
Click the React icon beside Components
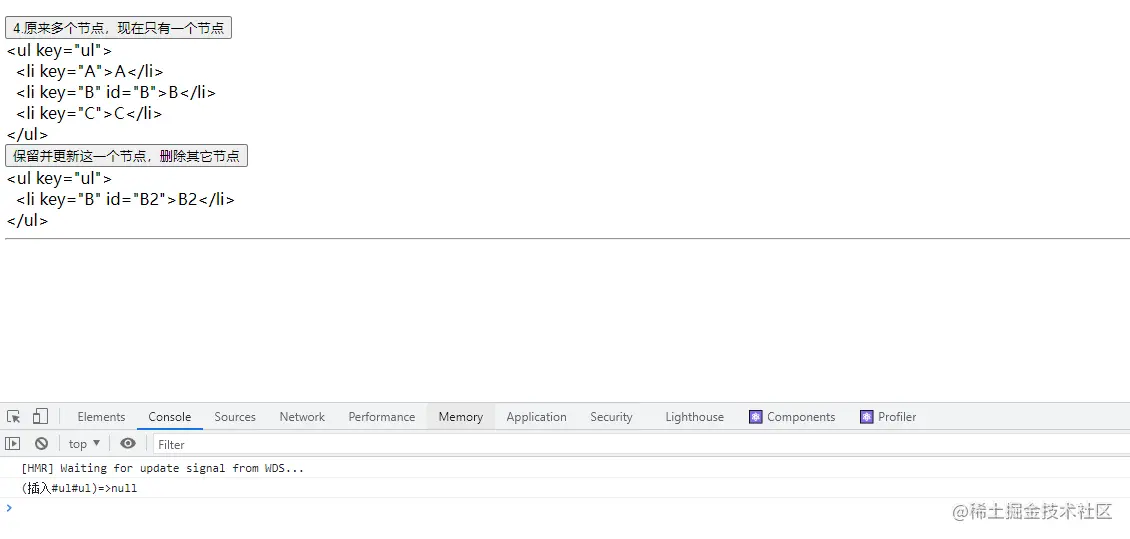[x=755, y=416]
